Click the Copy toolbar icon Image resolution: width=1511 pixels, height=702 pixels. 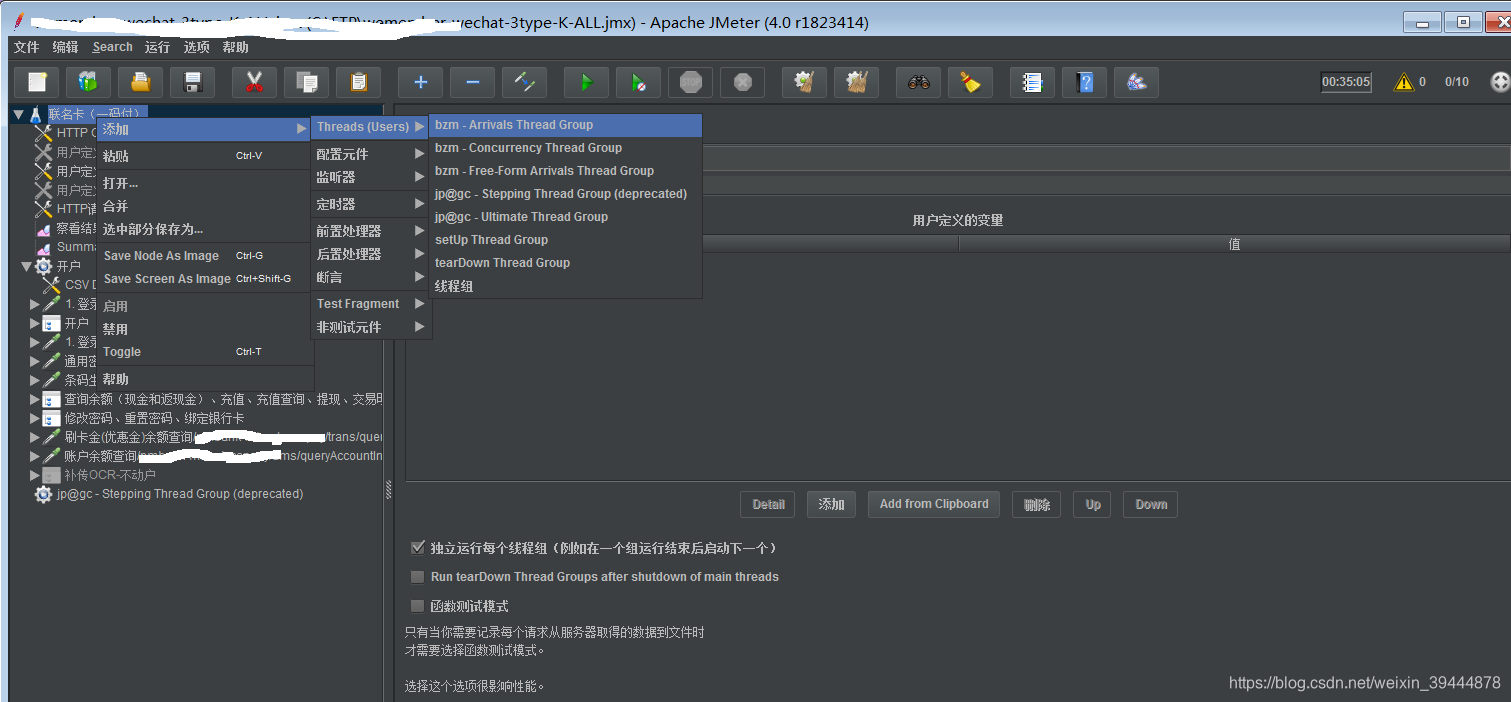click(307, 82)
